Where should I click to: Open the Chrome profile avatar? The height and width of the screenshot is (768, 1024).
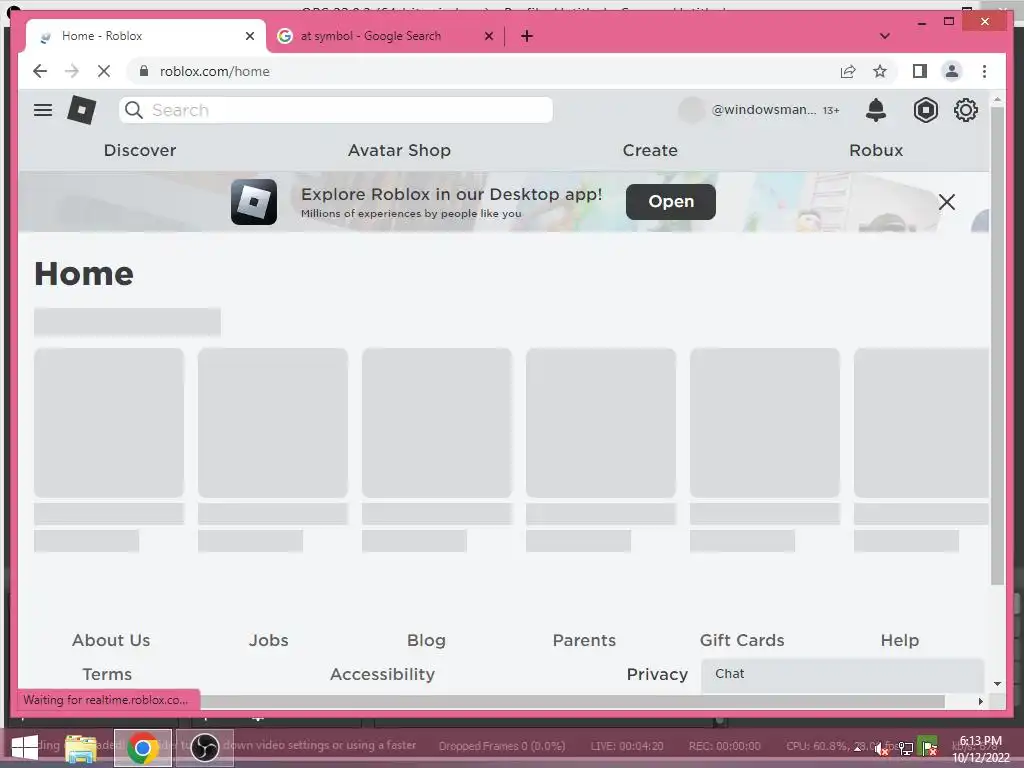(952, 71)
